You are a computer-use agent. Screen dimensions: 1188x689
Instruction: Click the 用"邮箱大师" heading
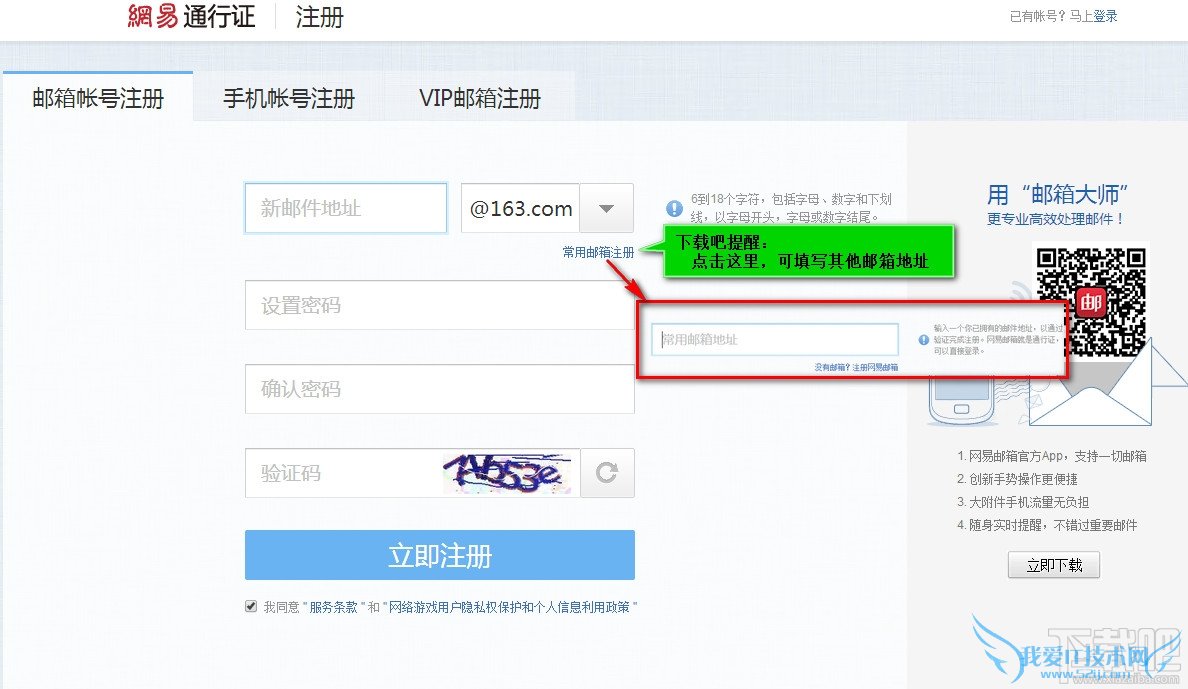click(x=1057, y=195)
